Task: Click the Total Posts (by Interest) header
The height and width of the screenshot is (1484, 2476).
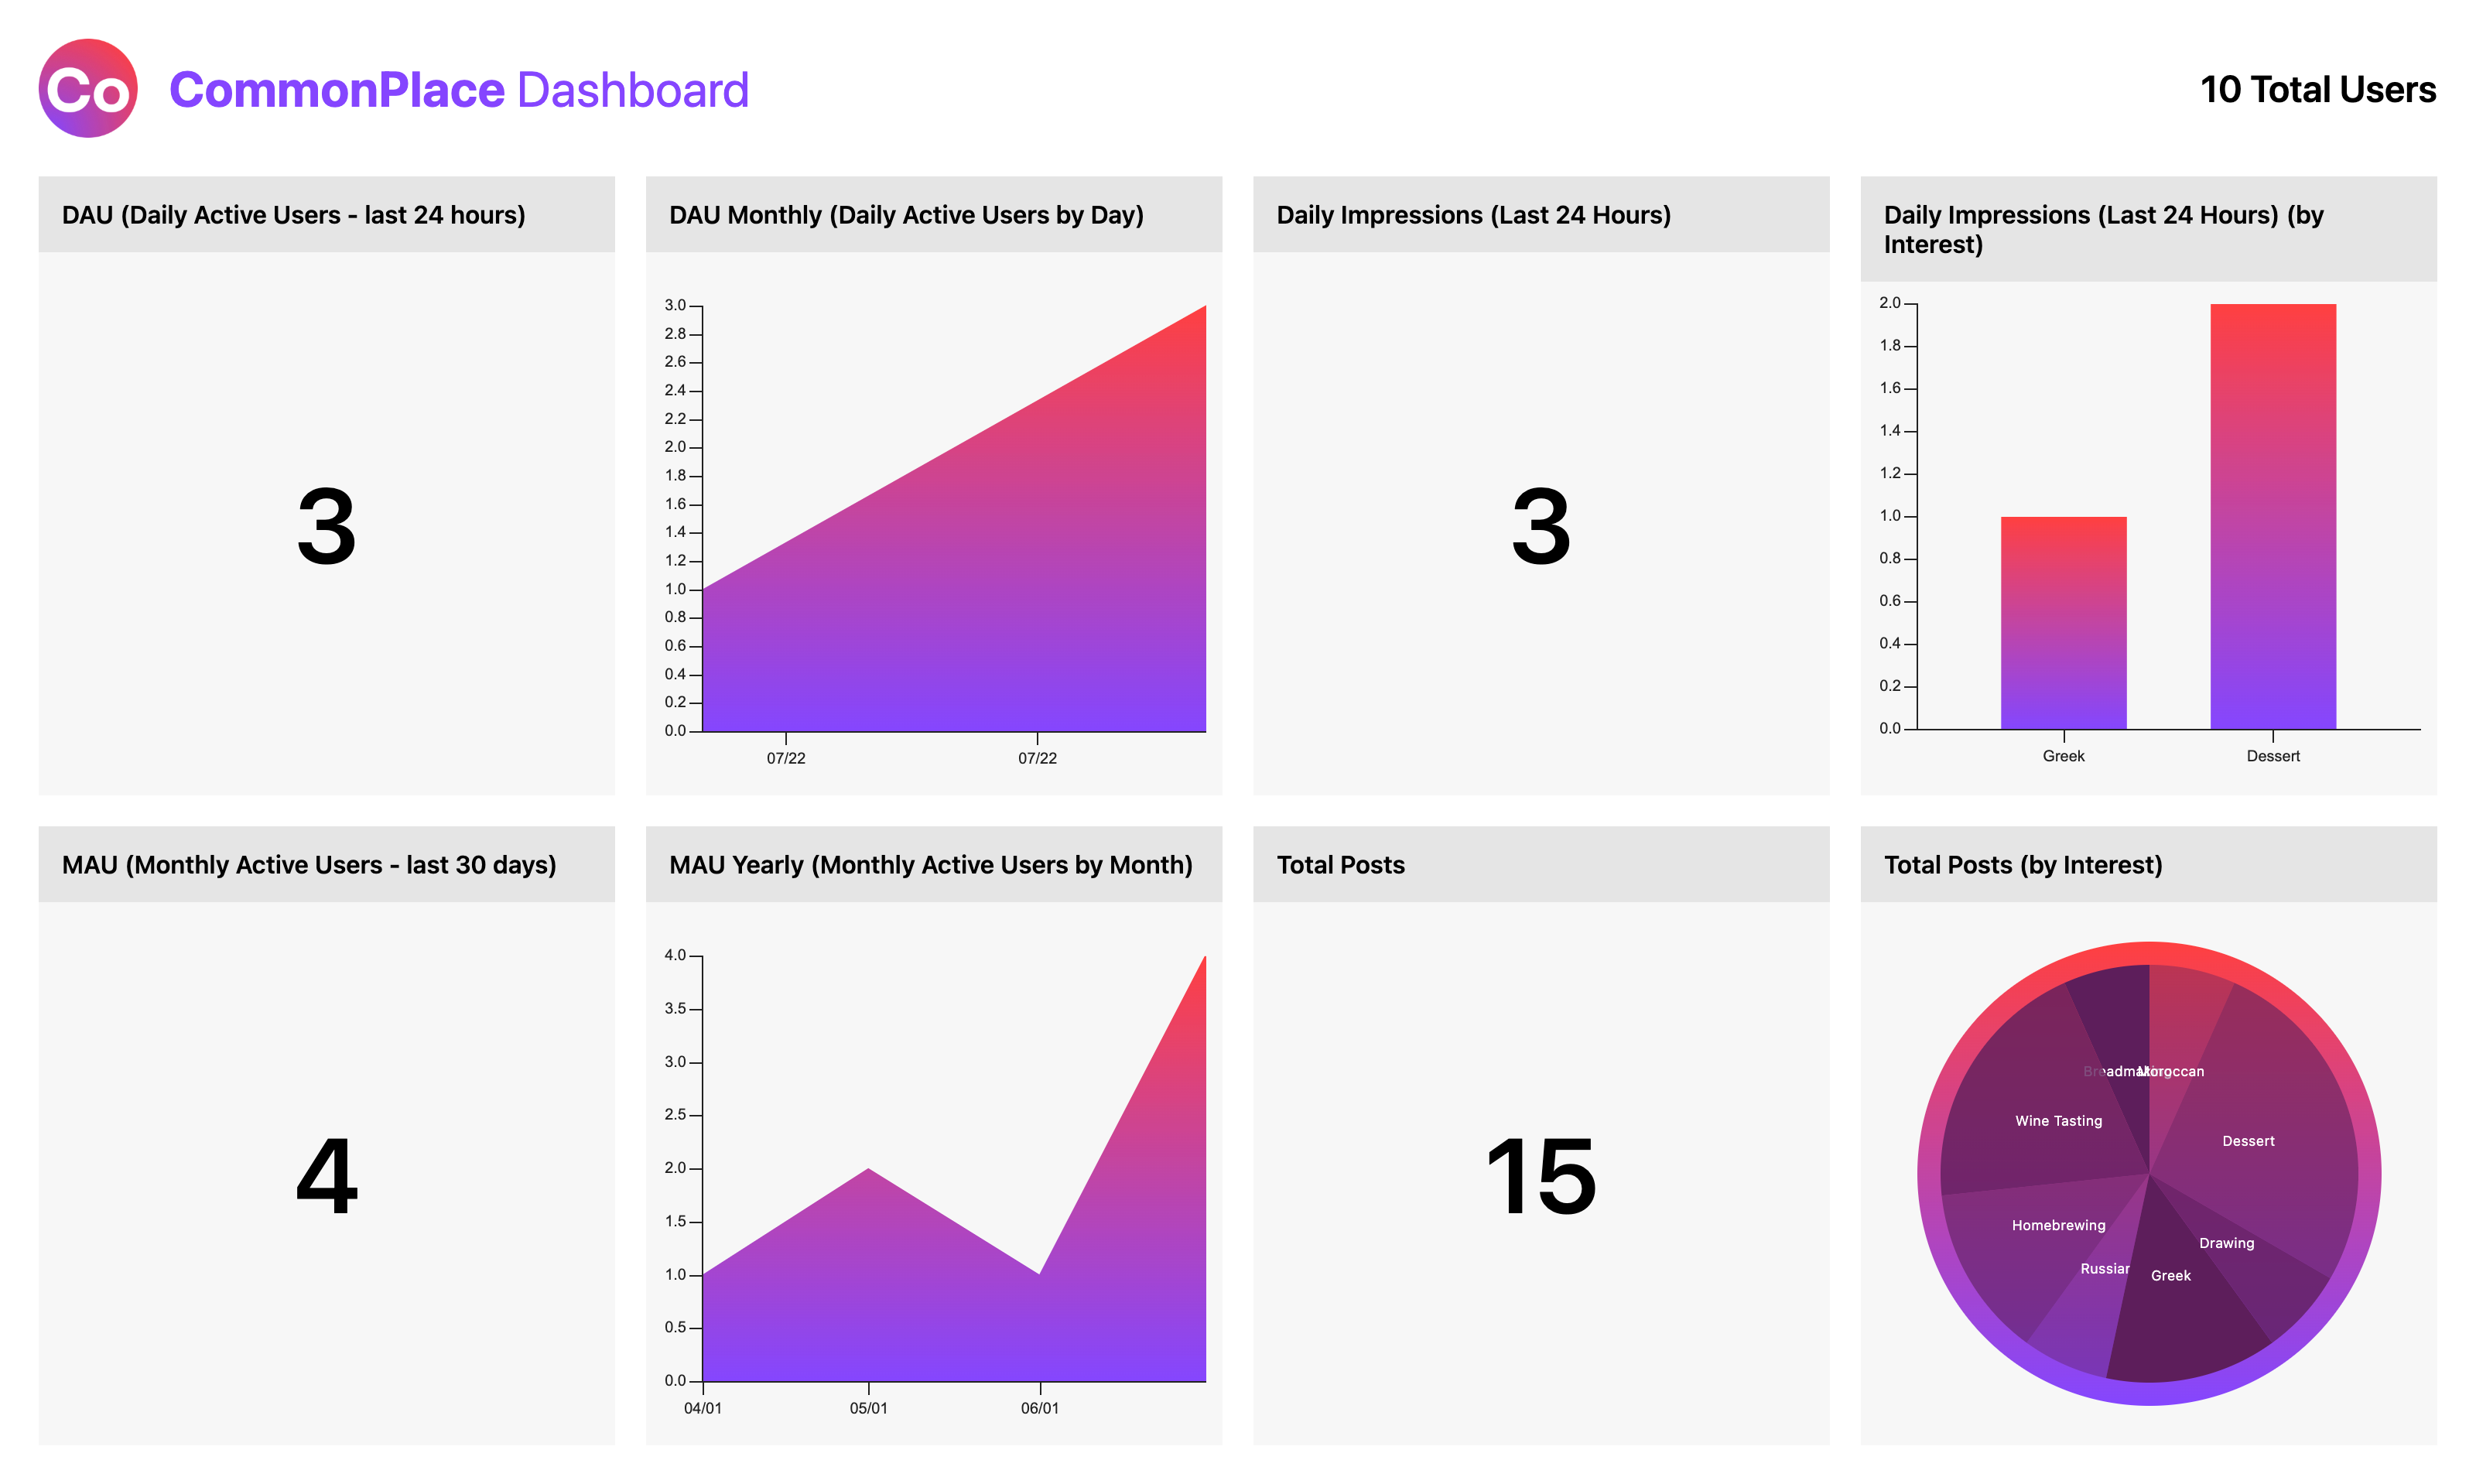Action: (2022, 864)
